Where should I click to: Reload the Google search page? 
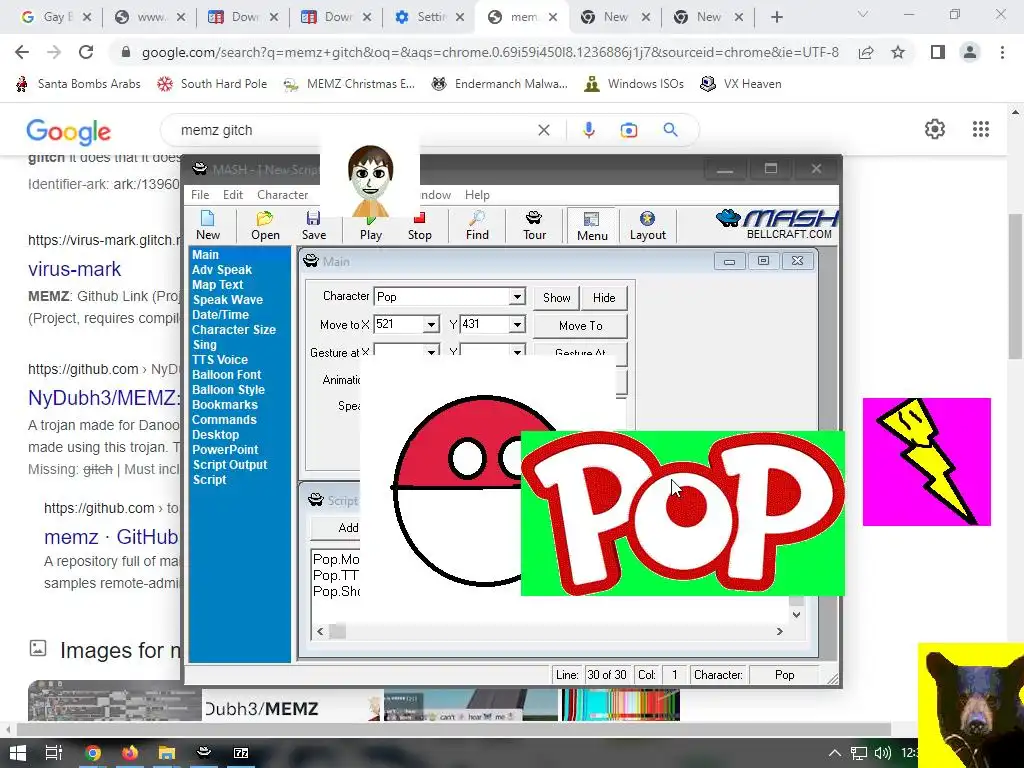[x=86, y=52]
